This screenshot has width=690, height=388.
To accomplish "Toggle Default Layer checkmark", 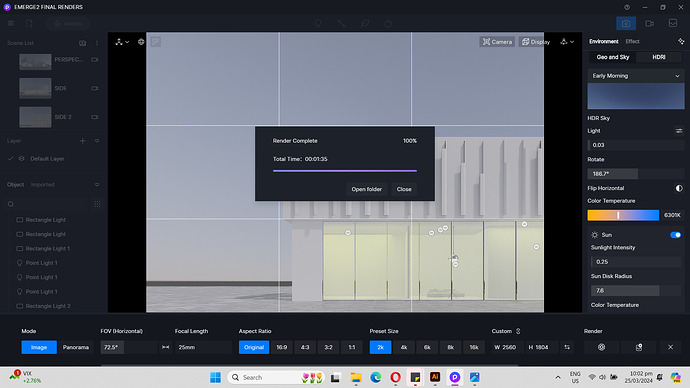I will 11,158.
